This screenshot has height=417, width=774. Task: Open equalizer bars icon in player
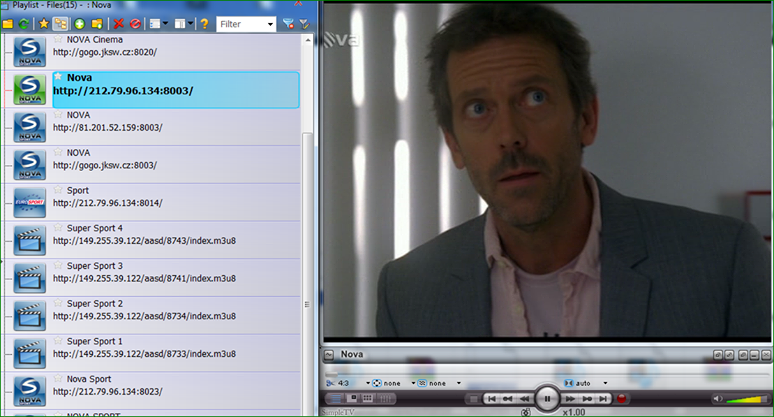coord(386,398)
